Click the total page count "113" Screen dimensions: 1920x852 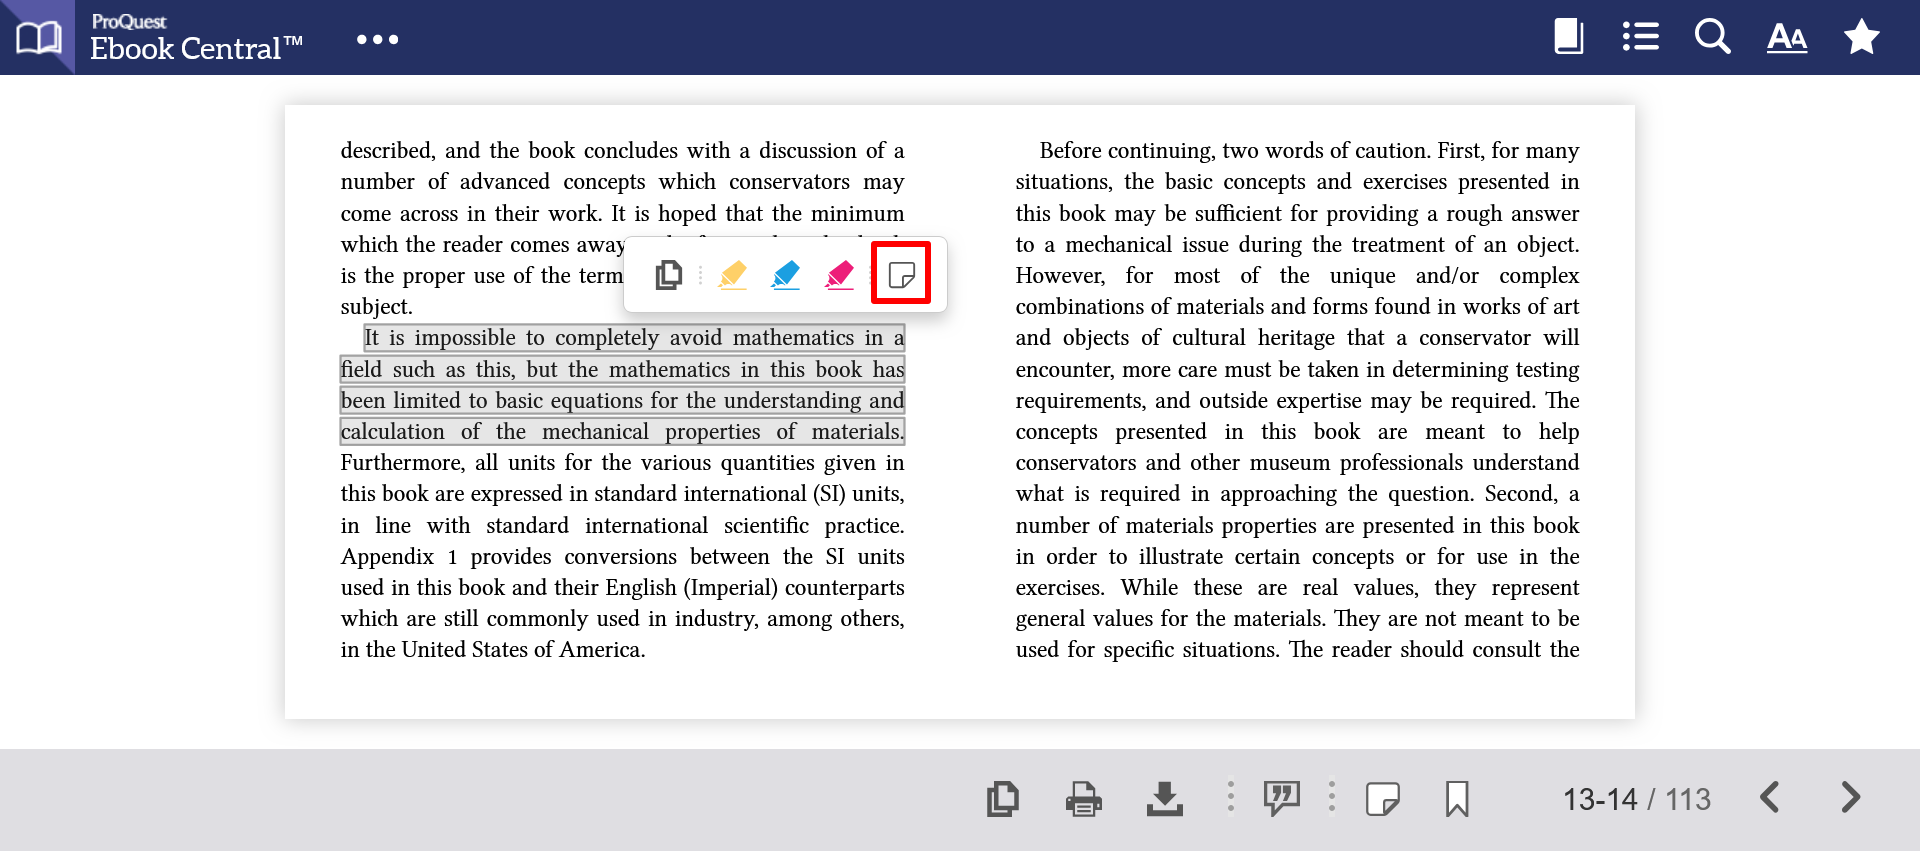click(1688, 799)
